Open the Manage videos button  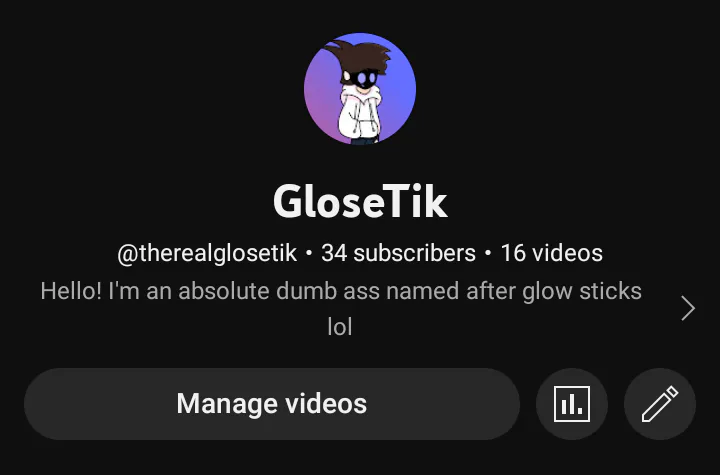point(272,404)
